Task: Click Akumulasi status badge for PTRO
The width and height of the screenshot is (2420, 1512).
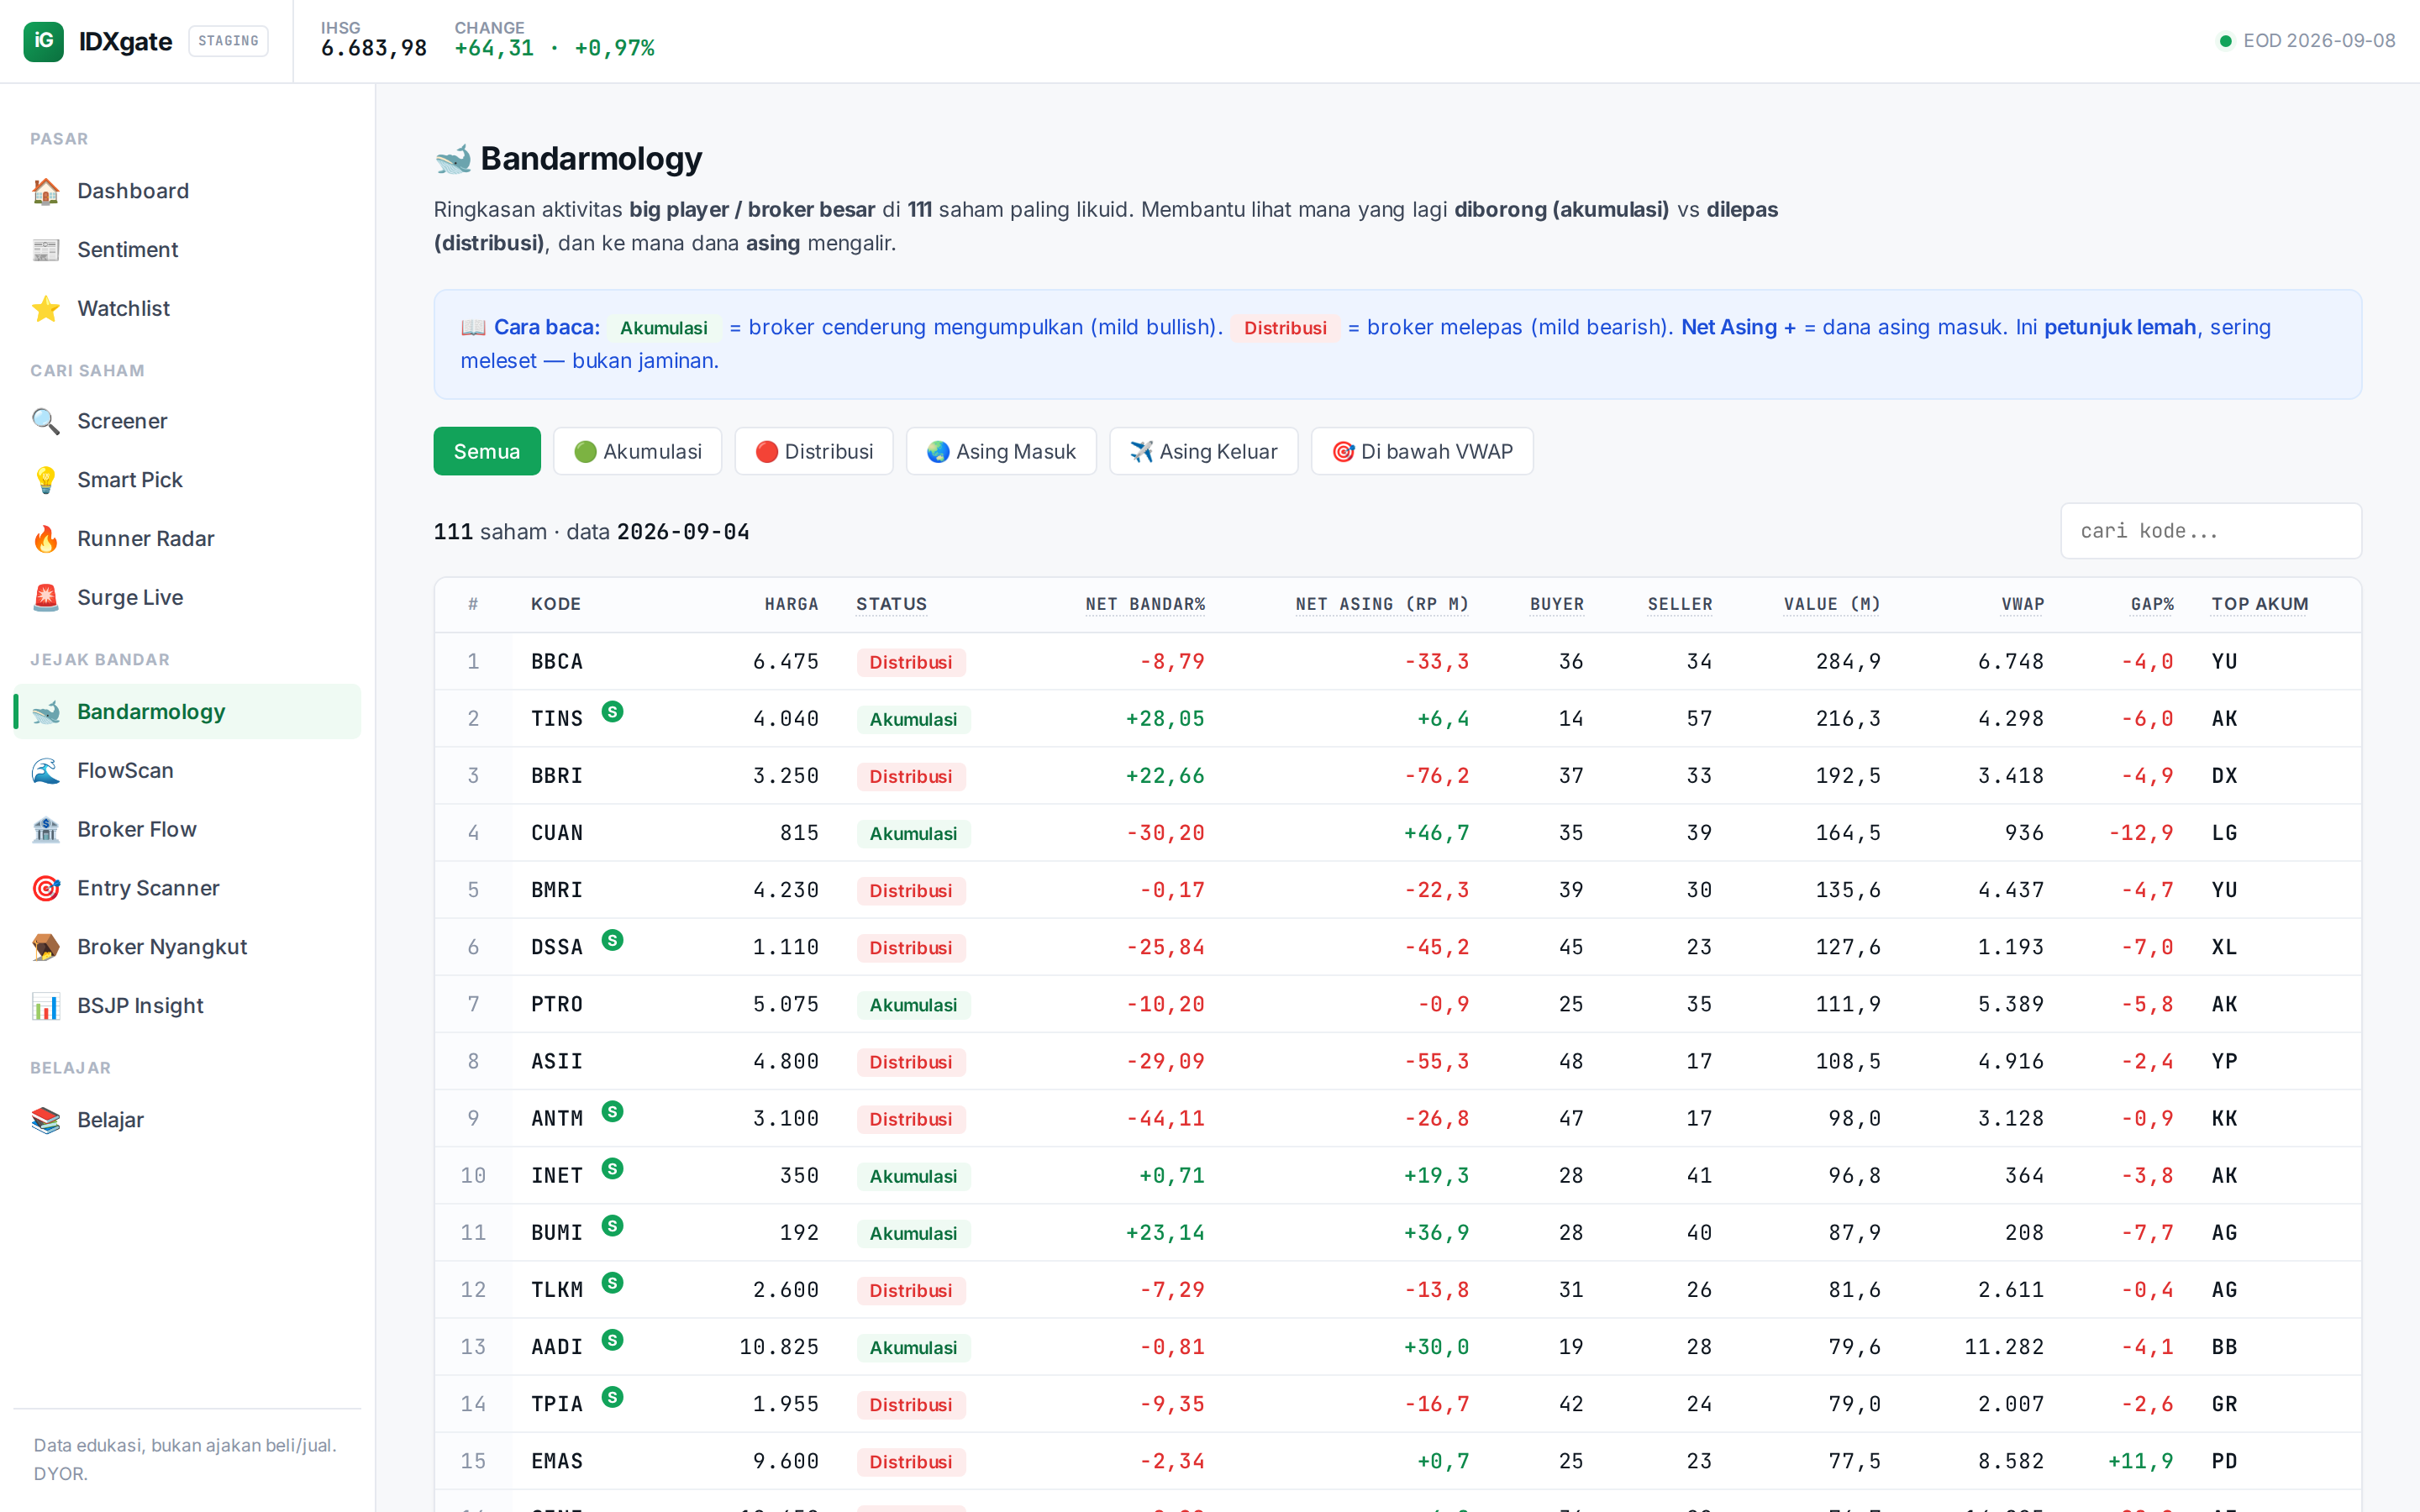Action: [x=914, y=1005]
